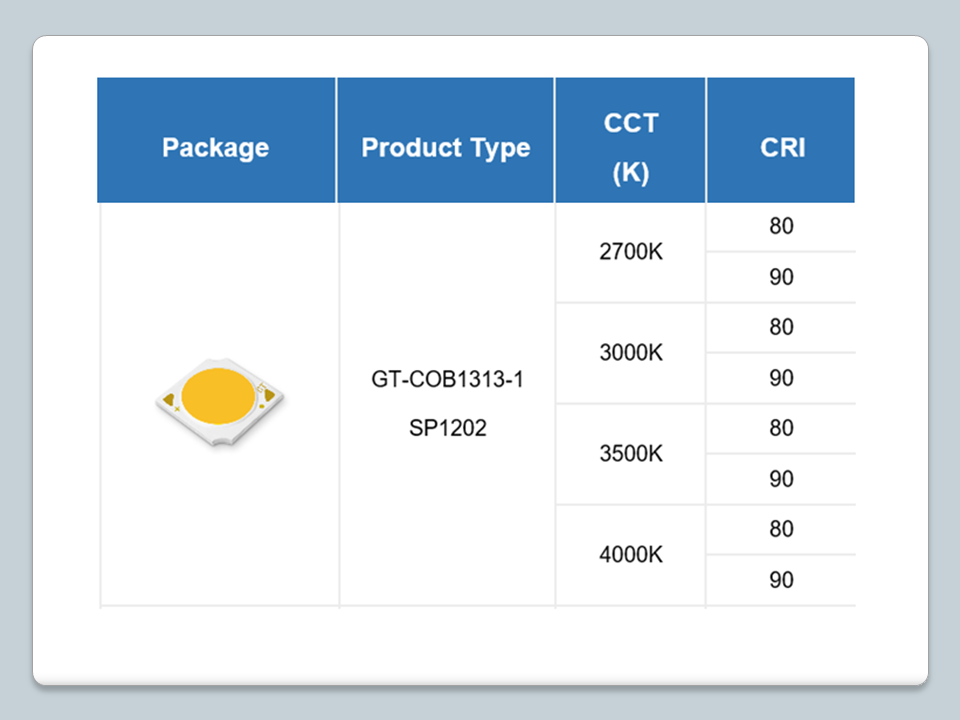Select the 3500K color temperature cell
Viewport: 960px width, 720px height.
click(631, 454)
